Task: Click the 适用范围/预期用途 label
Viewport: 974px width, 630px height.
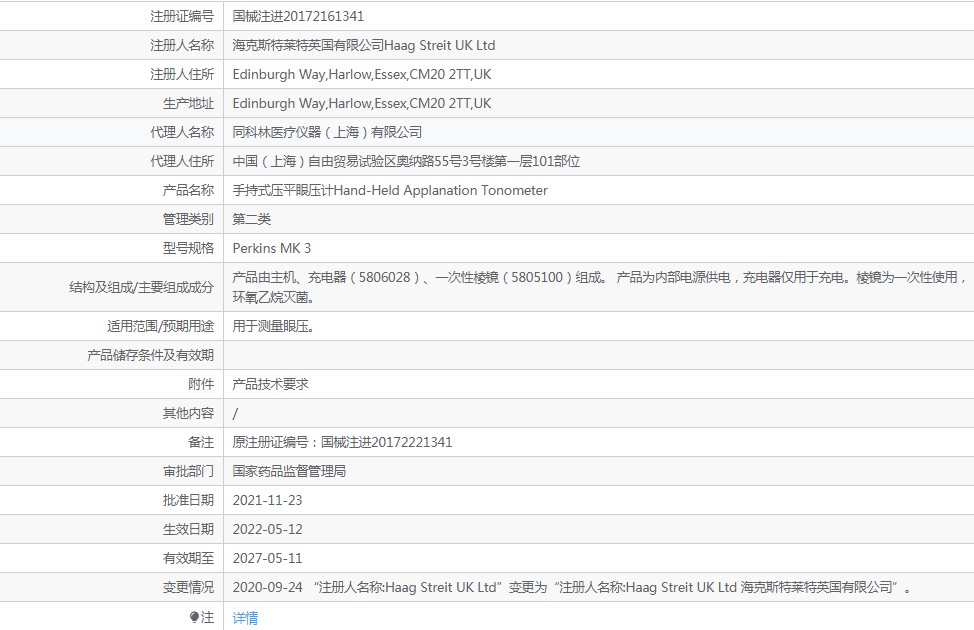Action: point(160,326)
